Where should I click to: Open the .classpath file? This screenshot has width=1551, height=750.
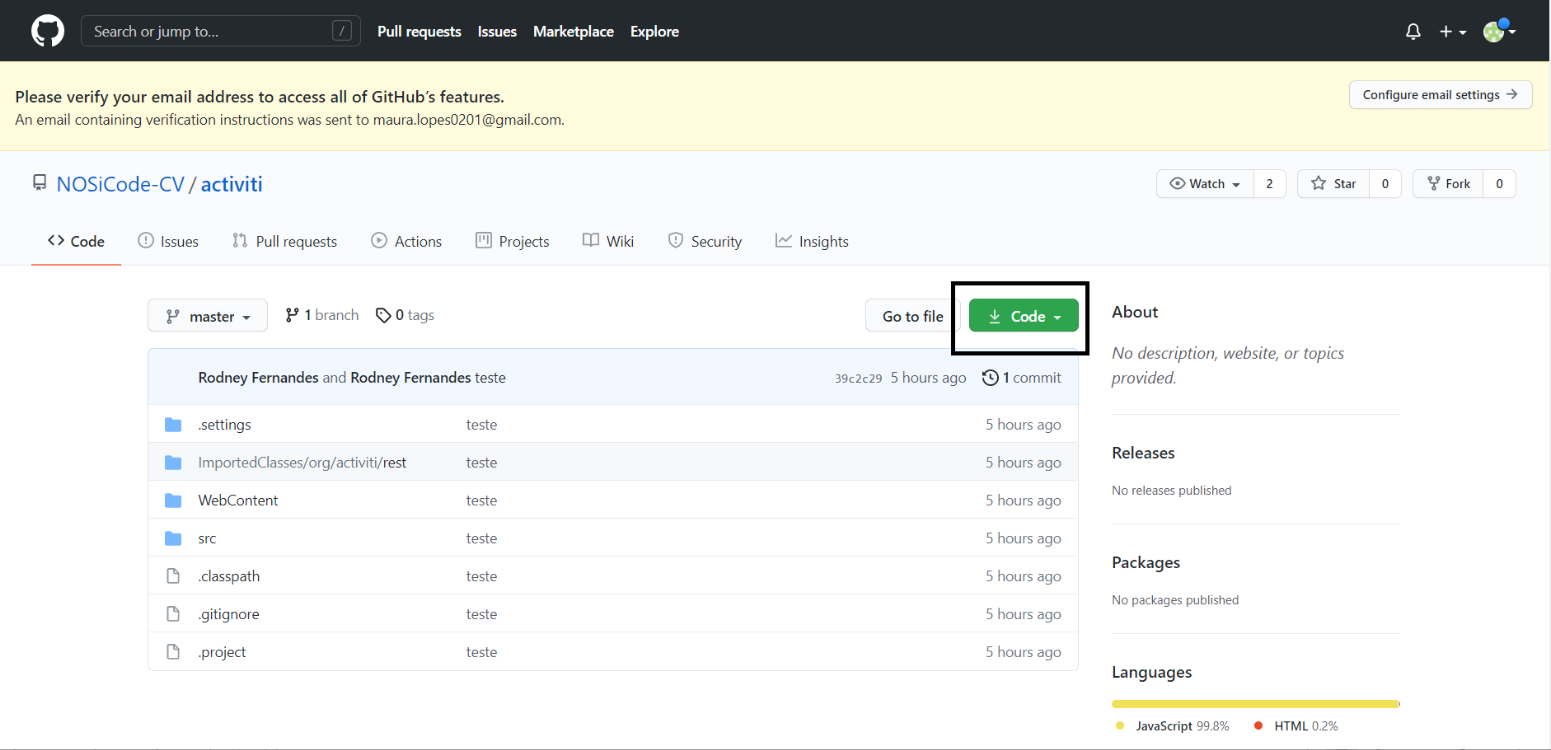point(229,577)
